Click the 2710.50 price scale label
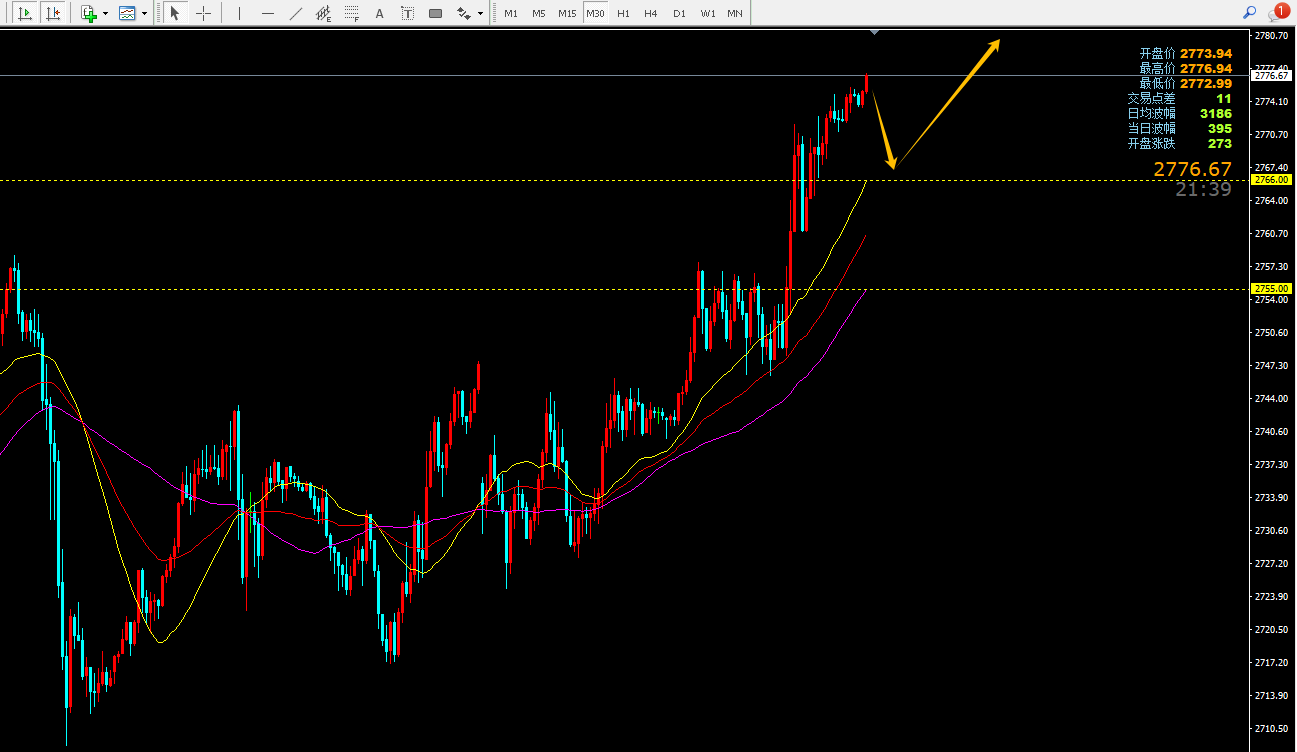The height and width of the screenshot is (752, 1297). click(1271, 728)
